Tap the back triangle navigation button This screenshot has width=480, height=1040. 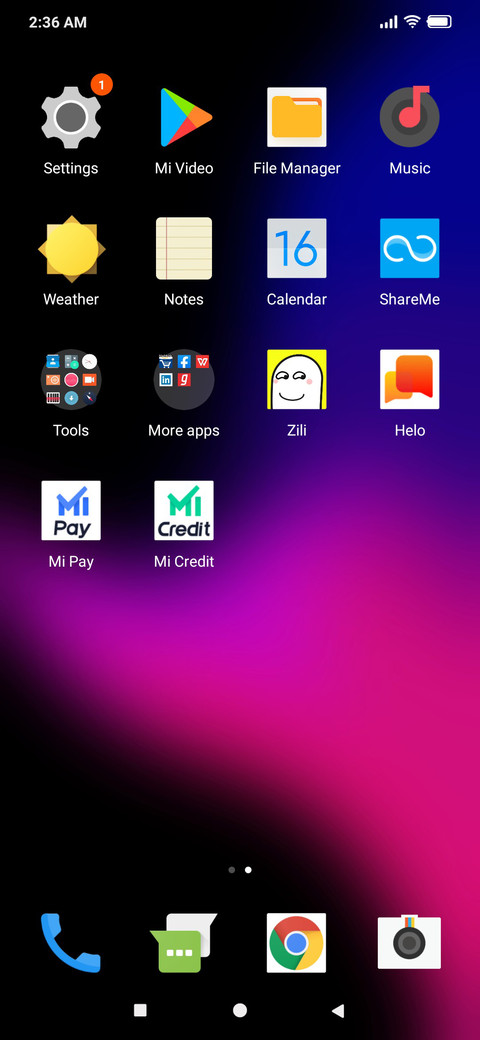(x=338, y=1011)
